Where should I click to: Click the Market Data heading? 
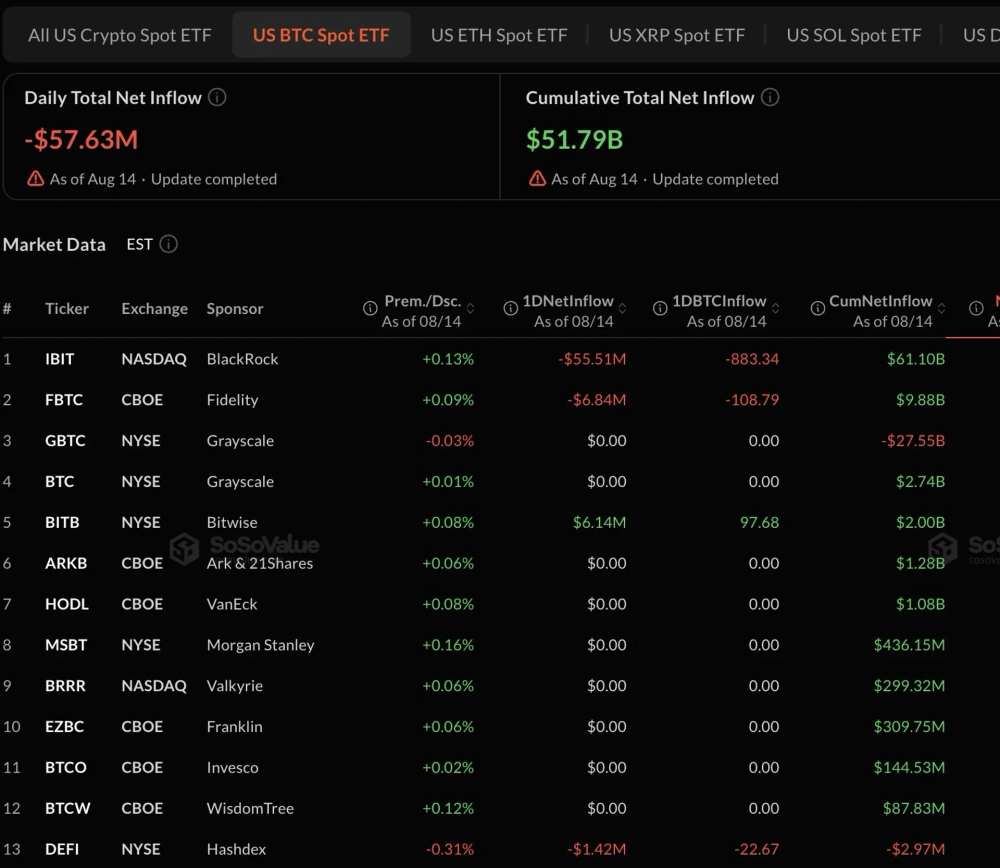(x=54, y=244)
